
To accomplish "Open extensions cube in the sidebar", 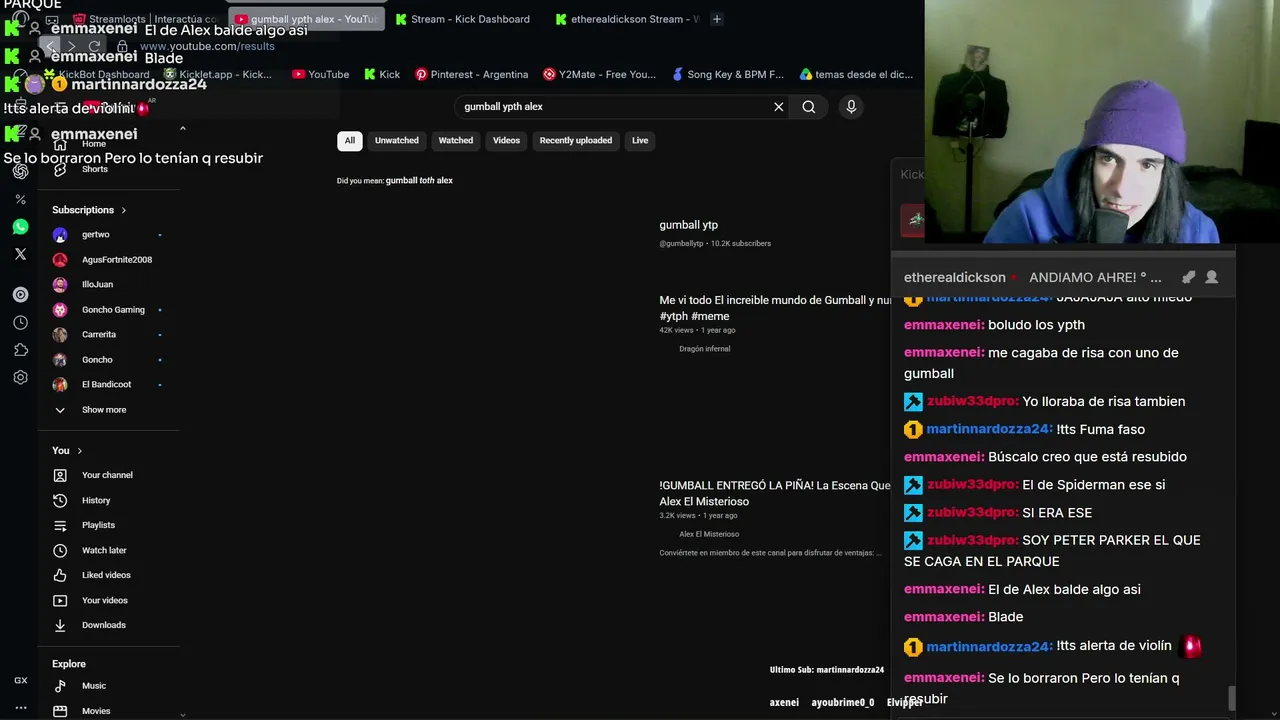I will tap(20, 350).
